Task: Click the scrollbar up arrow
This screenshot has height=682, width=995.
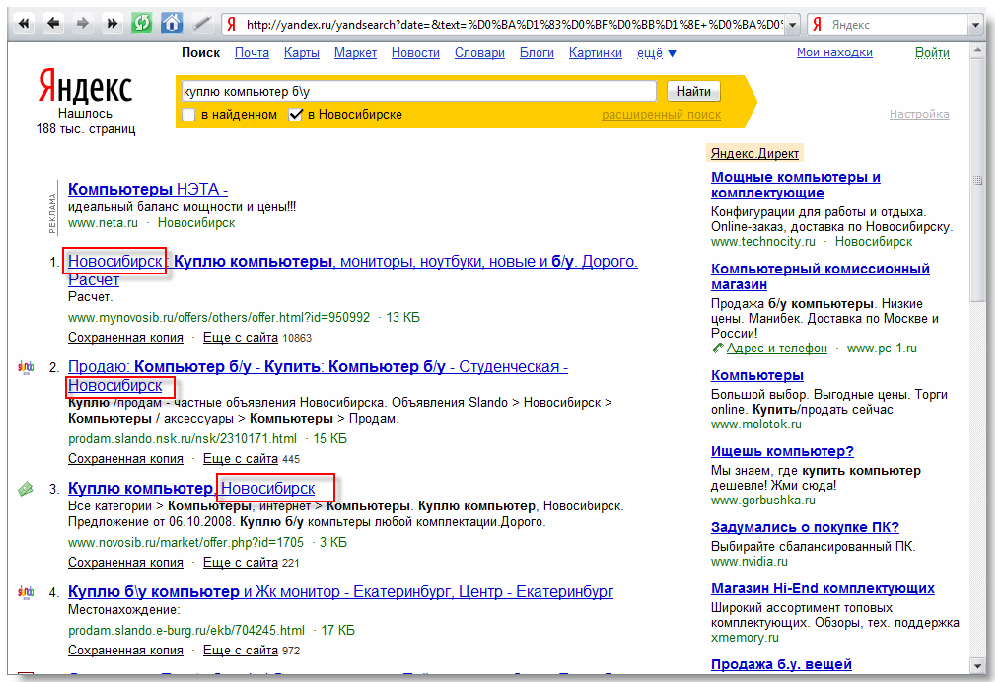Action: (x=977, y=51)
